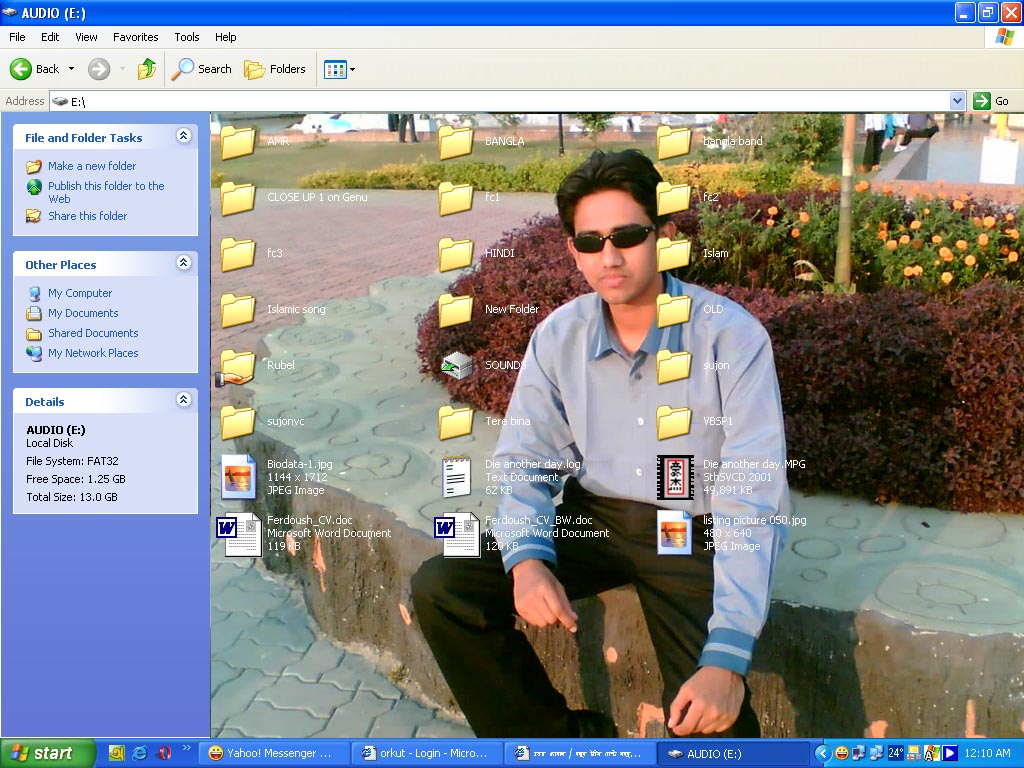Select the fc2 folder icon

[x=674, y=198]
